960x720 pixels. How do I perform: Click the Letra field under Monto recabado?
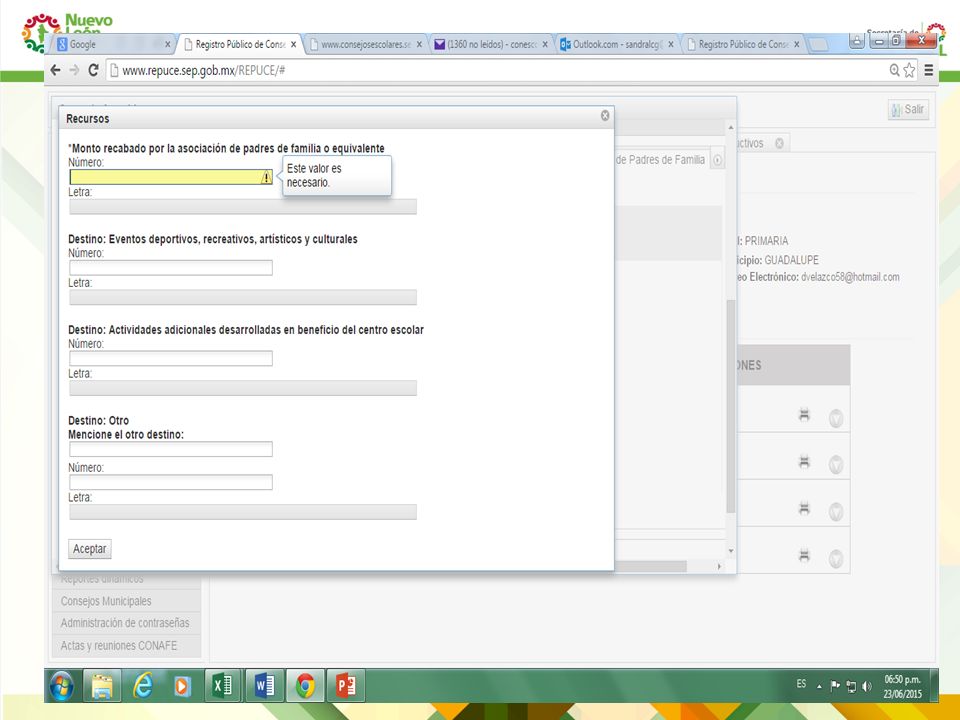pyautogui.click(x=243, y=206)
